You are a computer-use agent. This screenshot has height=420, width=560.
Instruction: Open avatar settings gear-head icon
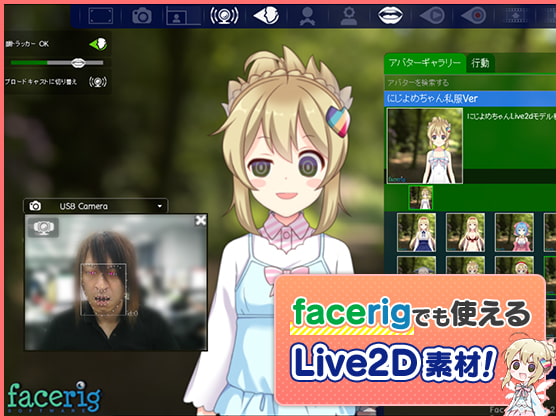(x=349, y=16)
